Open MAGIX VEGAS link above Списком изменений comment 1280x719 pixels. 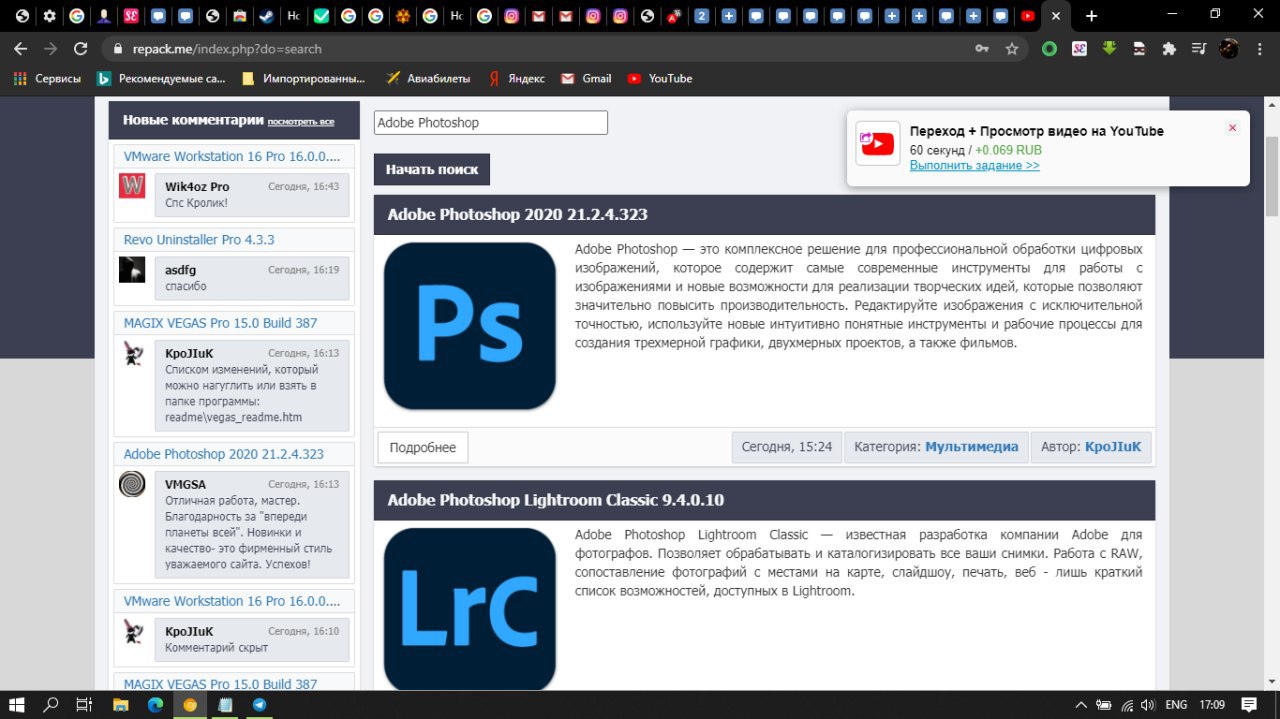[x=221, y=323]
